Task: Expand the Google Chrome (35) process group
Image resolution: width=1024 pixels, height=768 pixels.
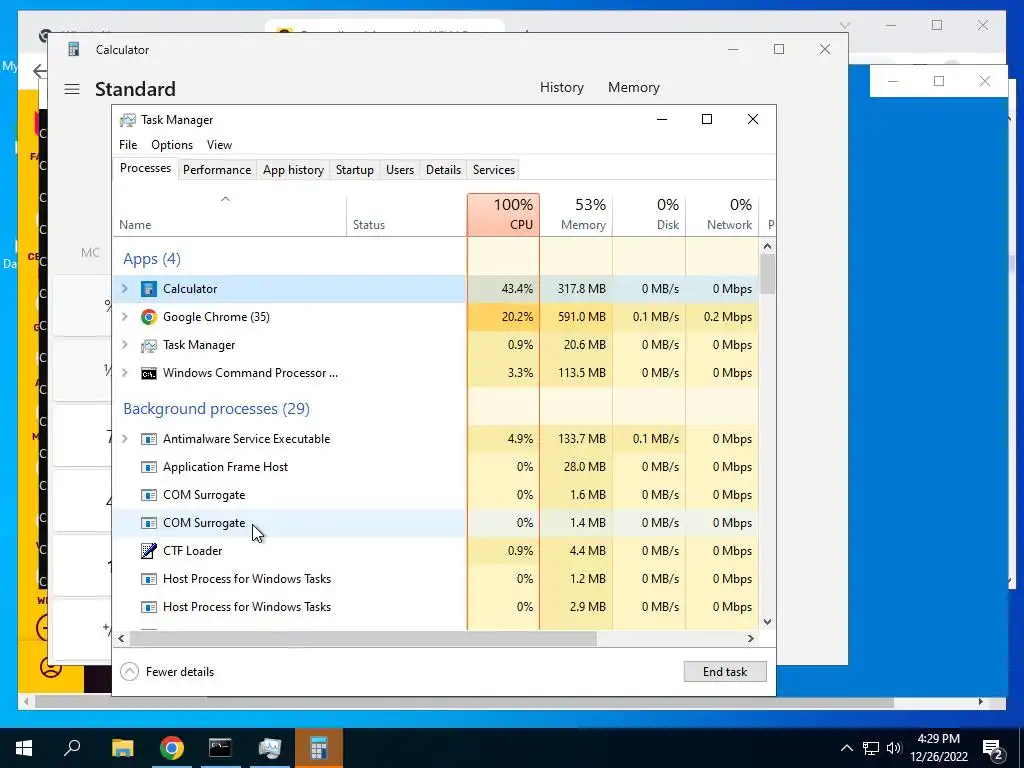Action: point(125,317)
